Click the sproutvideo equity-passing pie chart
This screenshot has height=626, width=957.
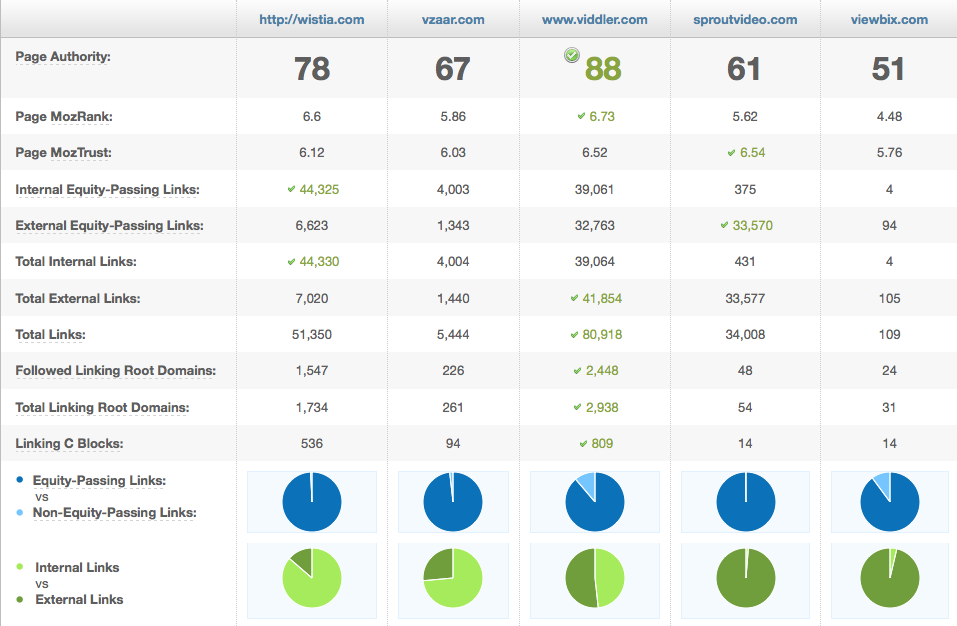[746, 502]
